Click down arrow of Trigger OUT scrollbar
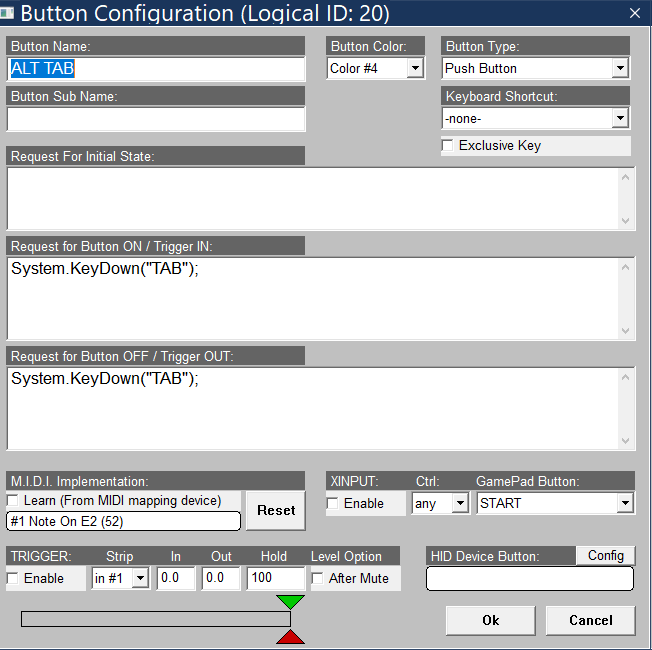 click(625, 440)
